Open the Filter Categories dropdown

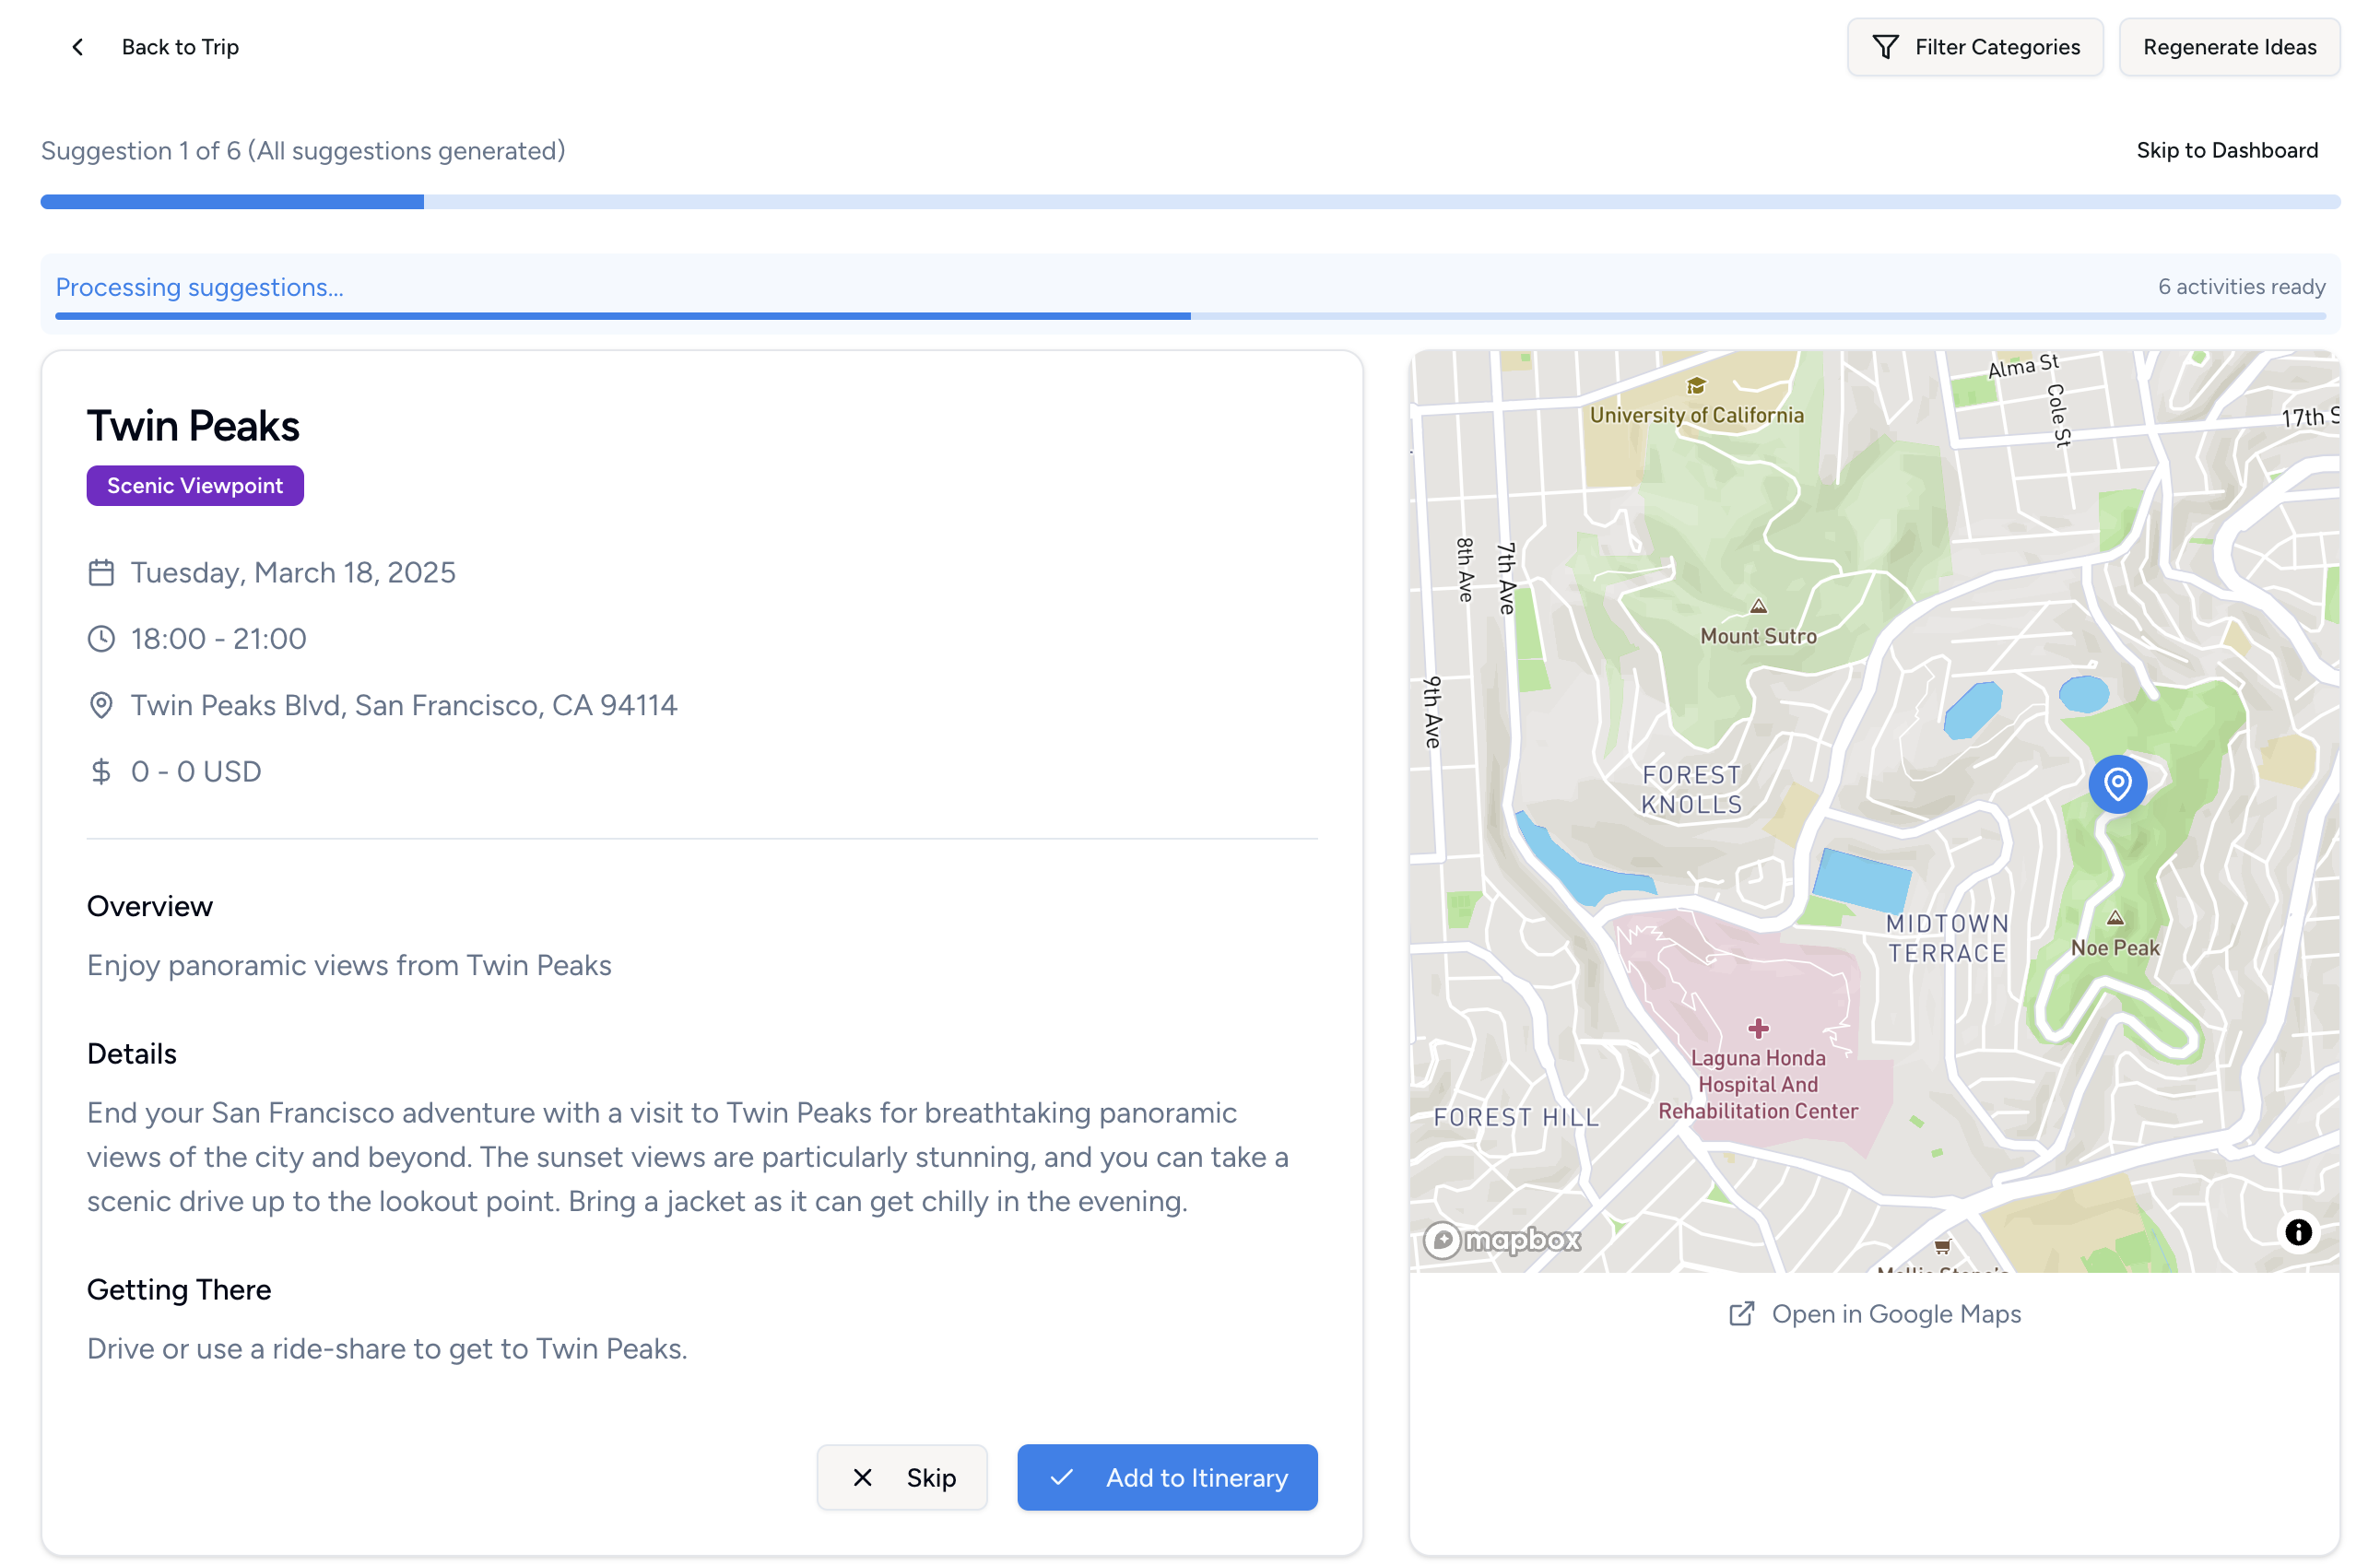(1974, 47)
